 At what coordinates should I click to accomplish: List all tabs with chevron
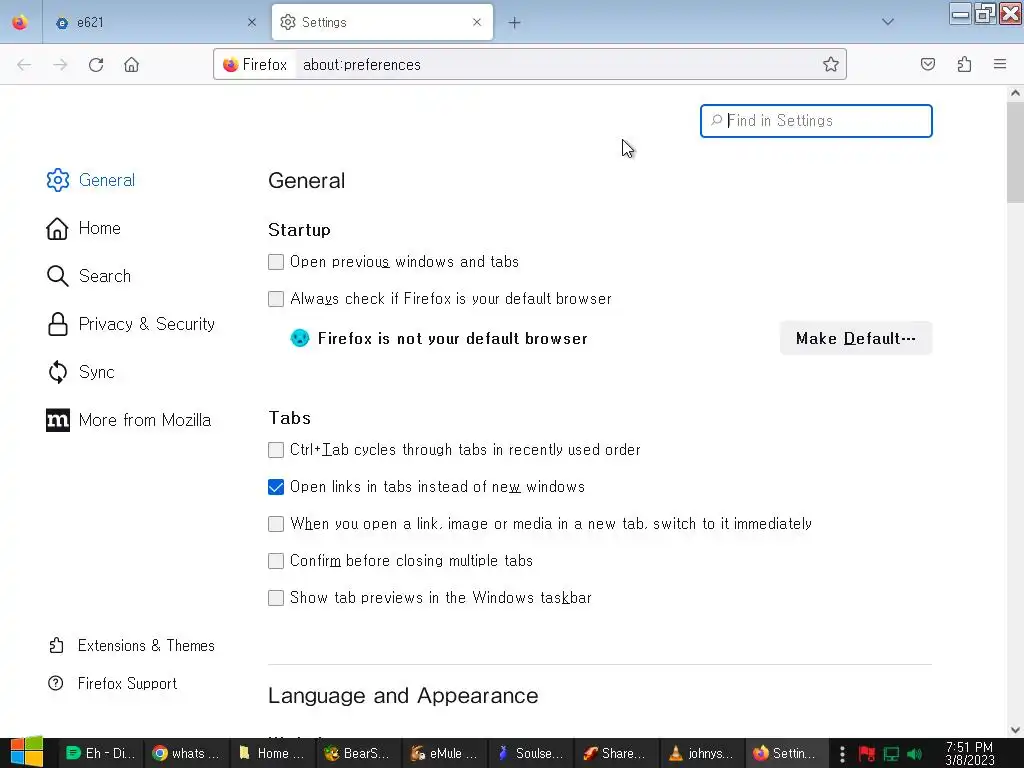click(x=888, y=22)
